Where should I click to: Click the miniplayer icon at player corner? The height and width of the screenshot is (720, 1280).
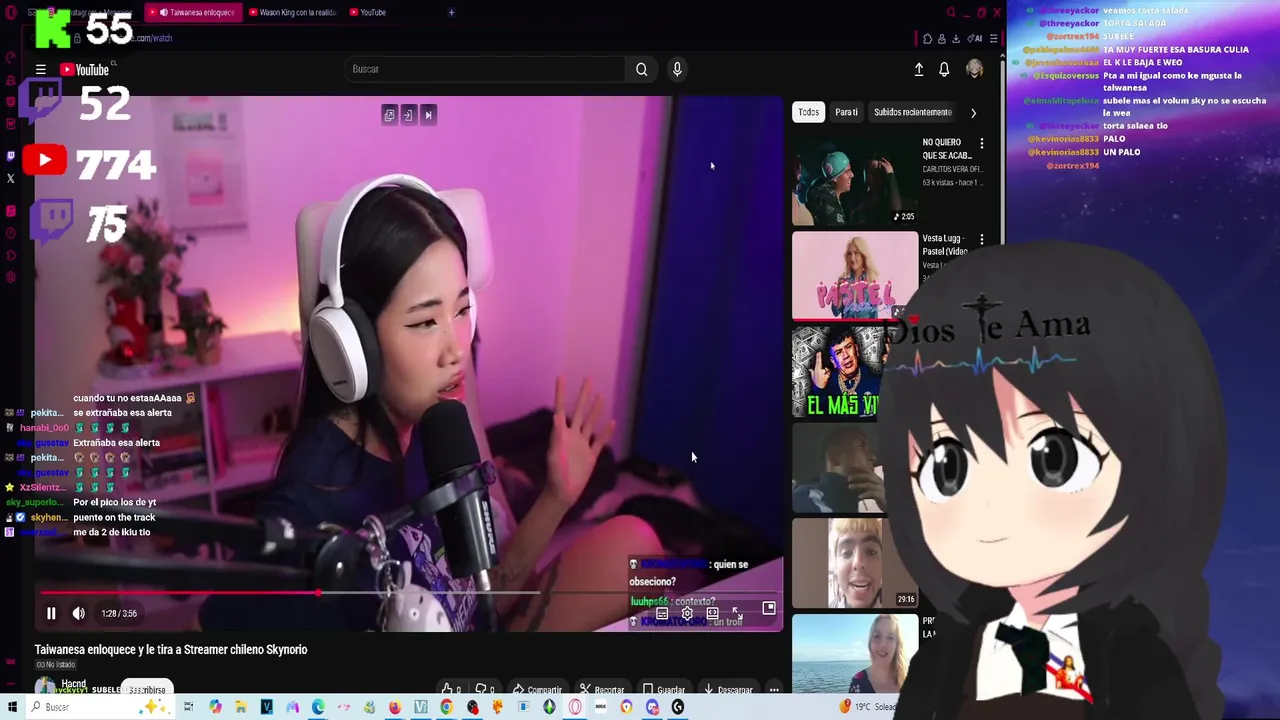click(x=769, y=608)
